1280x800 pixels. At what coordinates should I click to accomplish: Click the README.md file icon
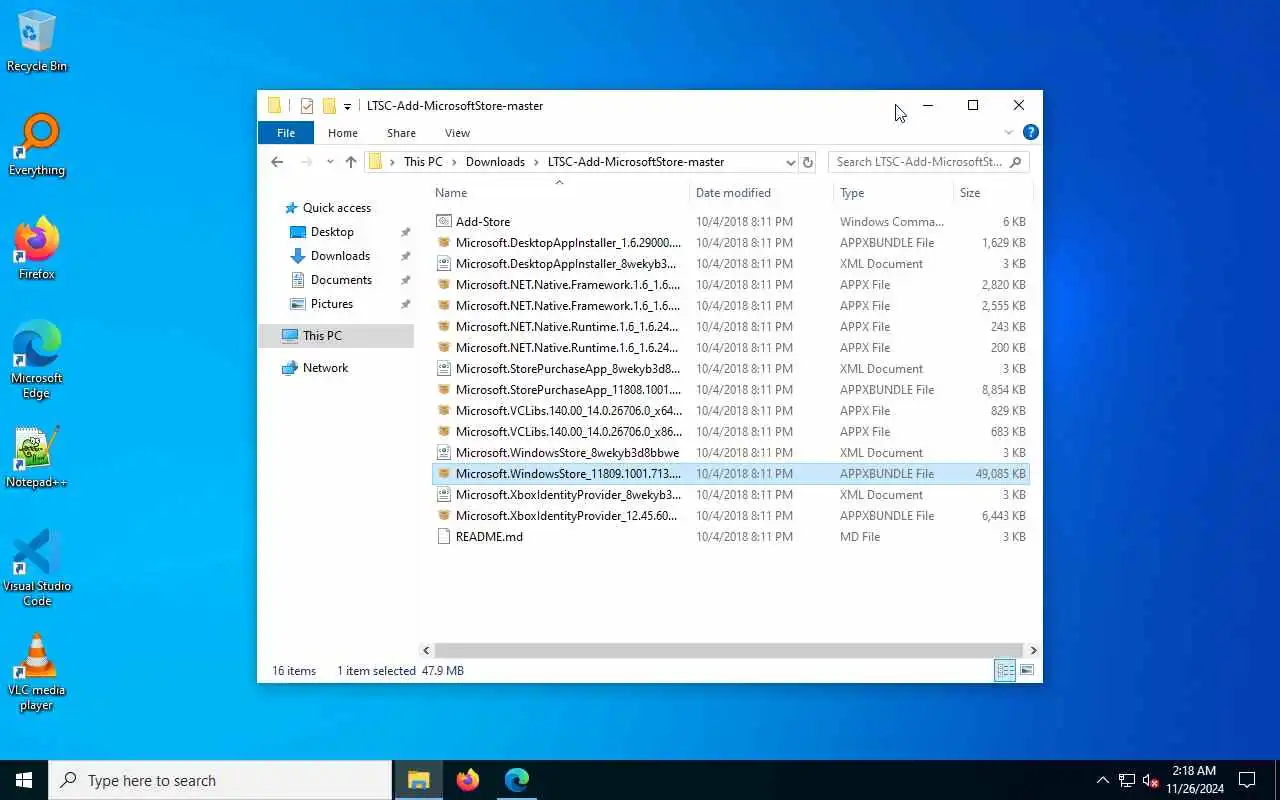point(444,537)
